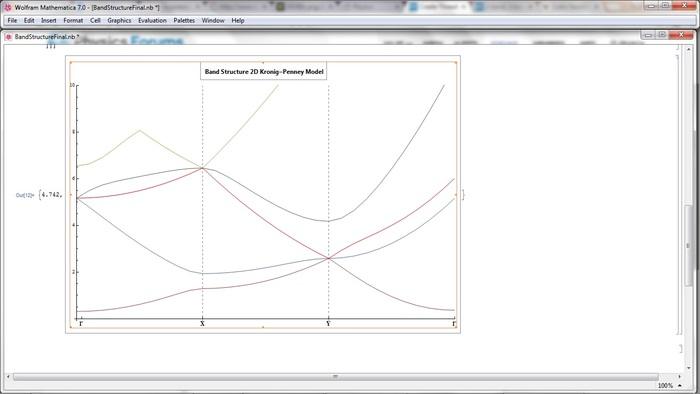
Task: Select the Band Structure plot title label
Action: point(264,71)
